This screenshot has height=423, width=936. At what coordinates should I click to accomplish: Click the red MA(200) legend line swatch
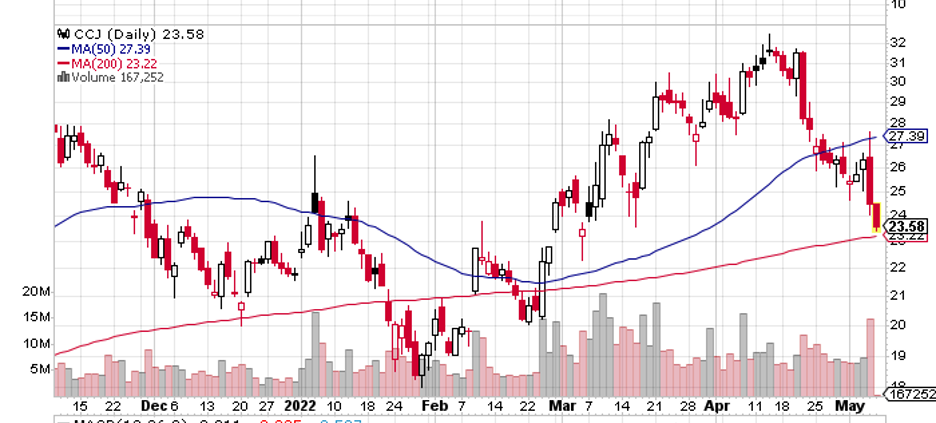point(63,63)
